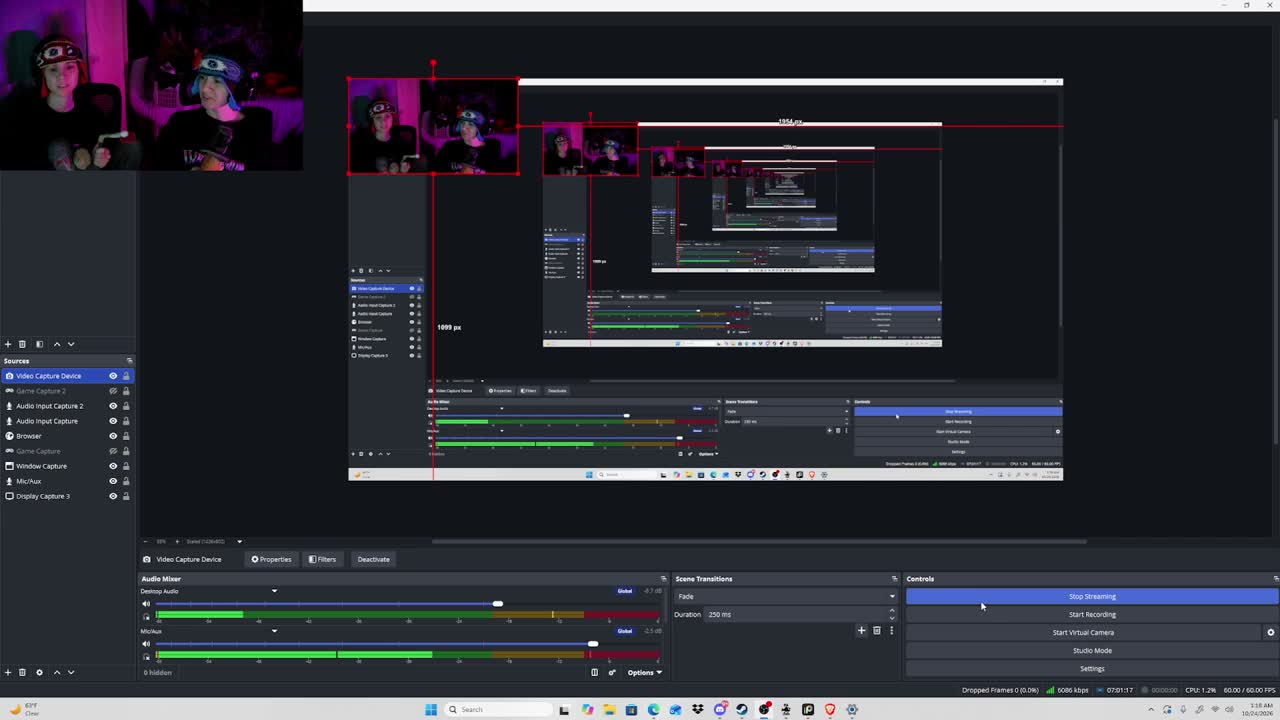Move scene down arrow in Scenes toolbar
This screenshot has height=720, width=1280.
71,344
